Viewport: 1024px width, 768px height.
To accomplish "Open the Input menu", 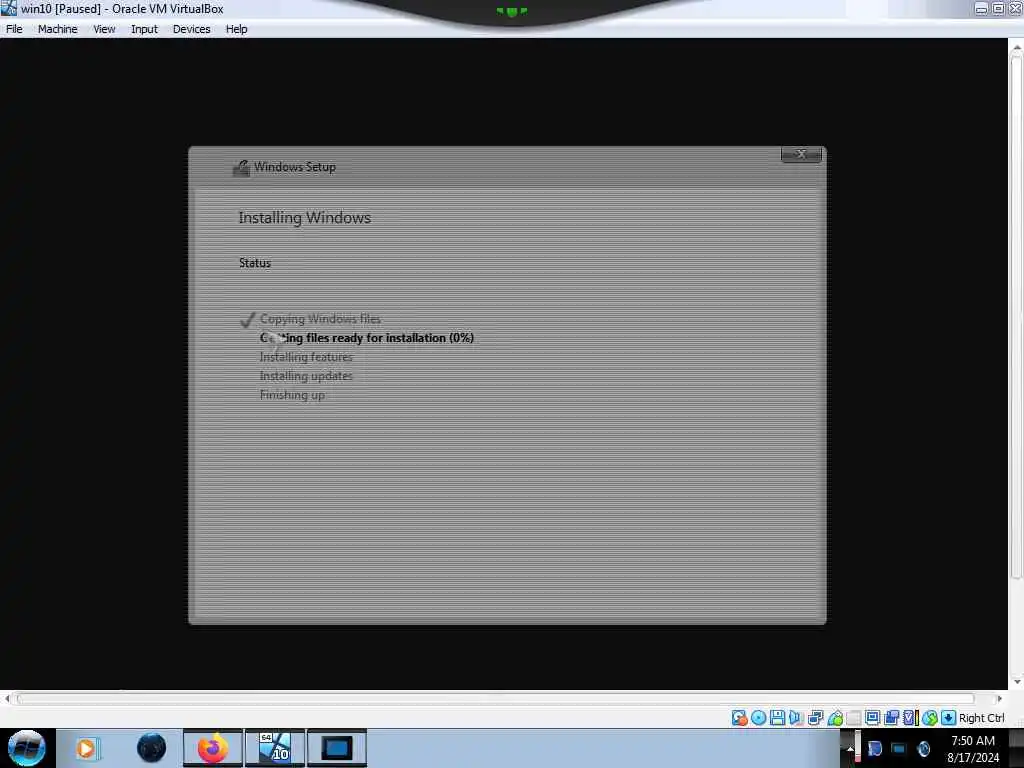I will click(x=144, y=29).
